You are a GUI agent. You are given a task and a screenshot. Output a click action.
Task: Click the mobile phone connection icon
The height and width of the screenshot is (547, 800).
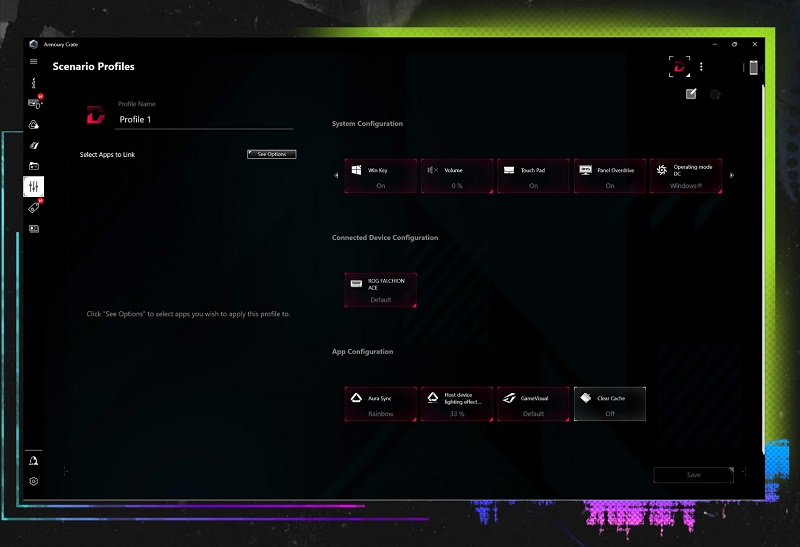pyautogui.click(x=754, y=67)
